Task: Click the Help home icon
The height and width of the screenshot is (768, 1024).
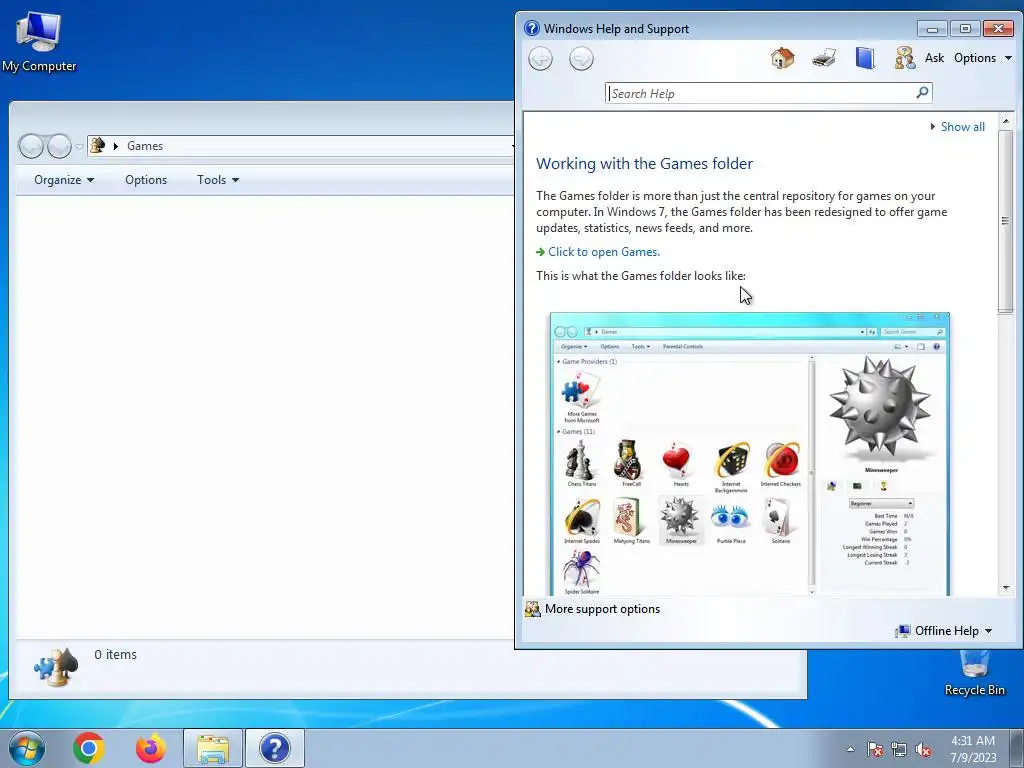Action: coord(782,58)
